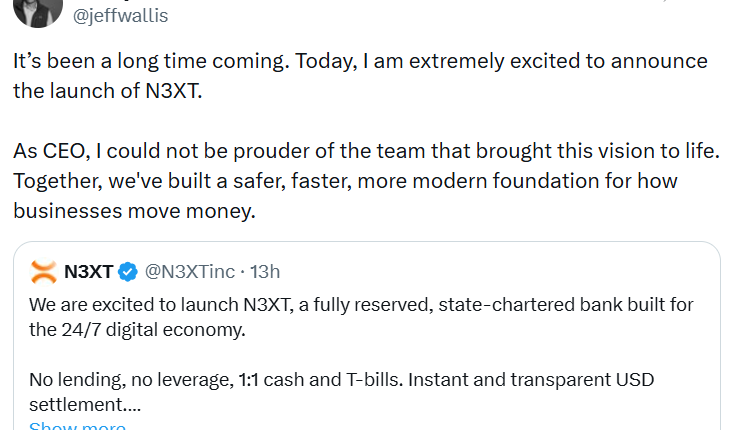Open the @N3XTinc handle in quoted post
This screenshot has height=430, width=733.
[x=192, y=271]
